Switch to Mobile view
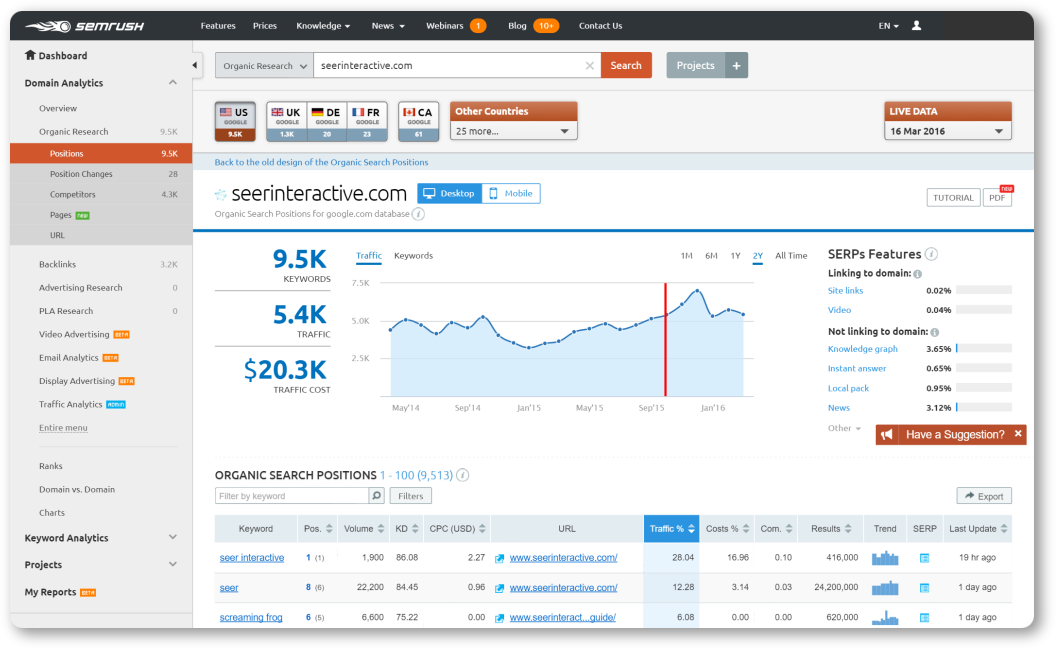1056x649 pixels. point(511,193)
